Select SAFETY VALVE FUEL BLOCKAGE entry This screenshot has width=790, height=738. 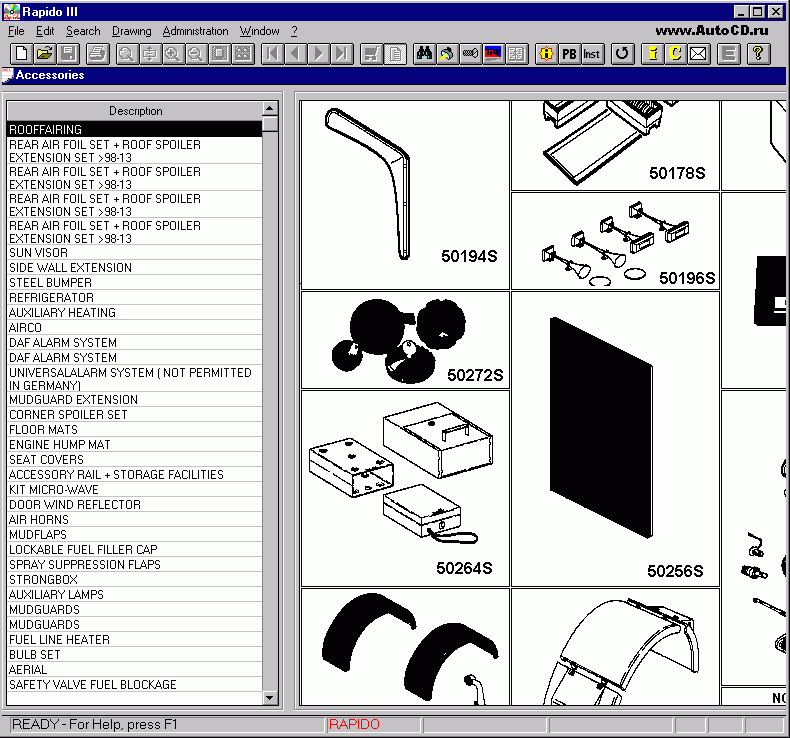click(135, 685)
